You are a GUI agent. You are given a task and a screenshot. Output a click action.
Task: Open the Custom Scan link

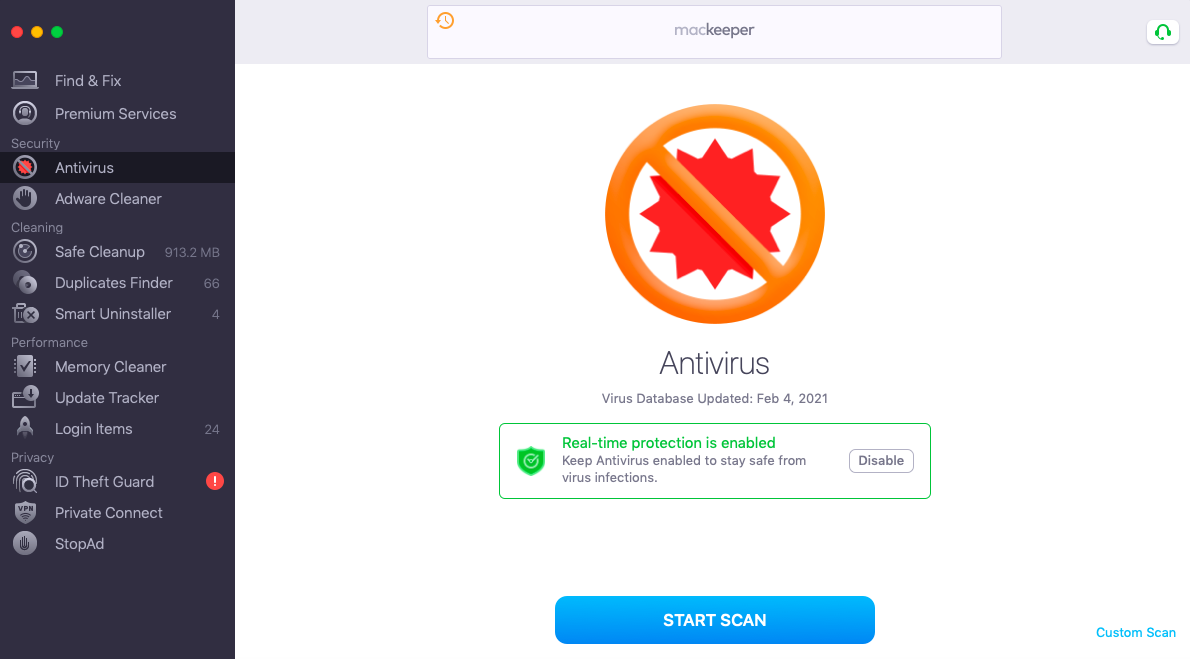(x=1136, y=632)
